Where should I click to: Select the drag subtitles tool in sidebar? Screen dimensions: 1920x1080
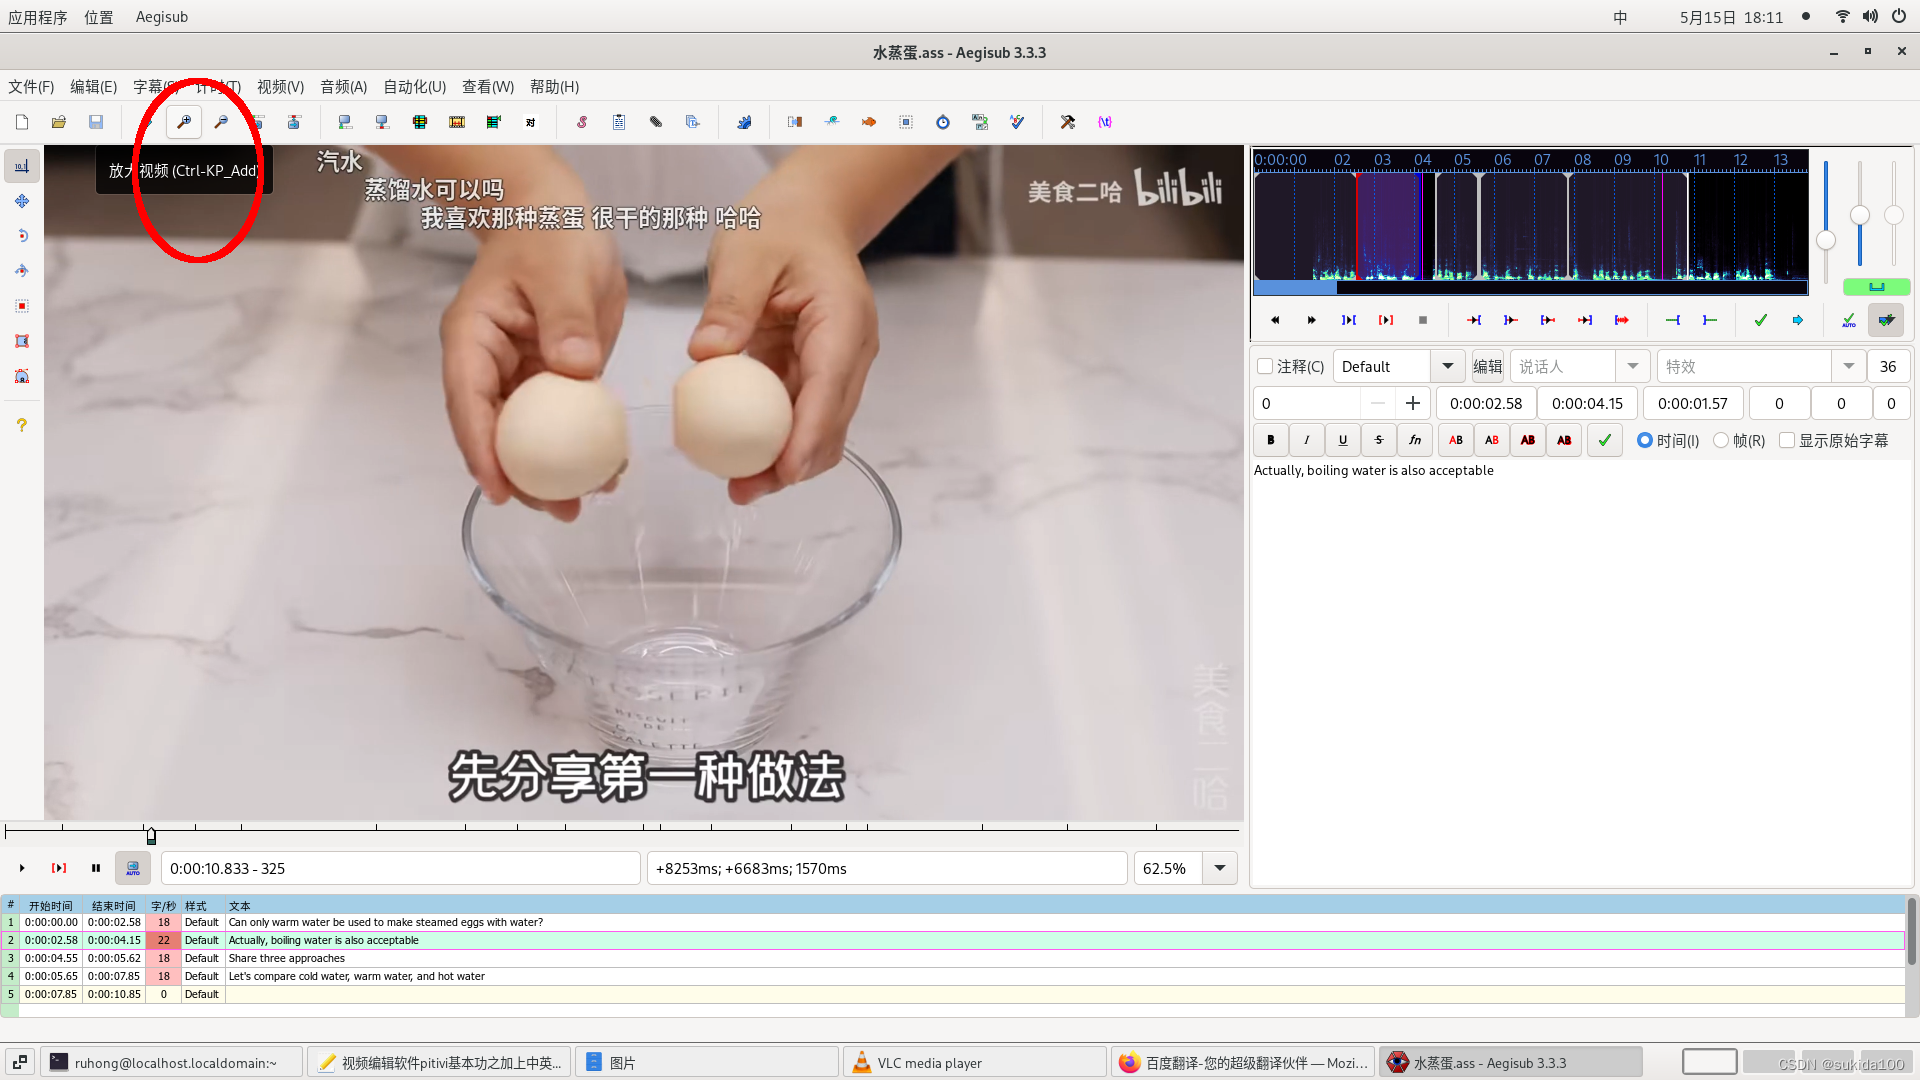(22, 201)
